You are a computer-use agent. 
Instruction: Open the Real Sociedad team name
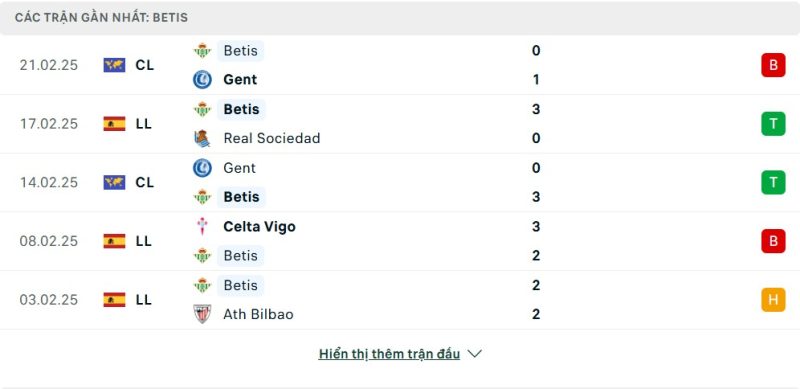pos(271,138)
